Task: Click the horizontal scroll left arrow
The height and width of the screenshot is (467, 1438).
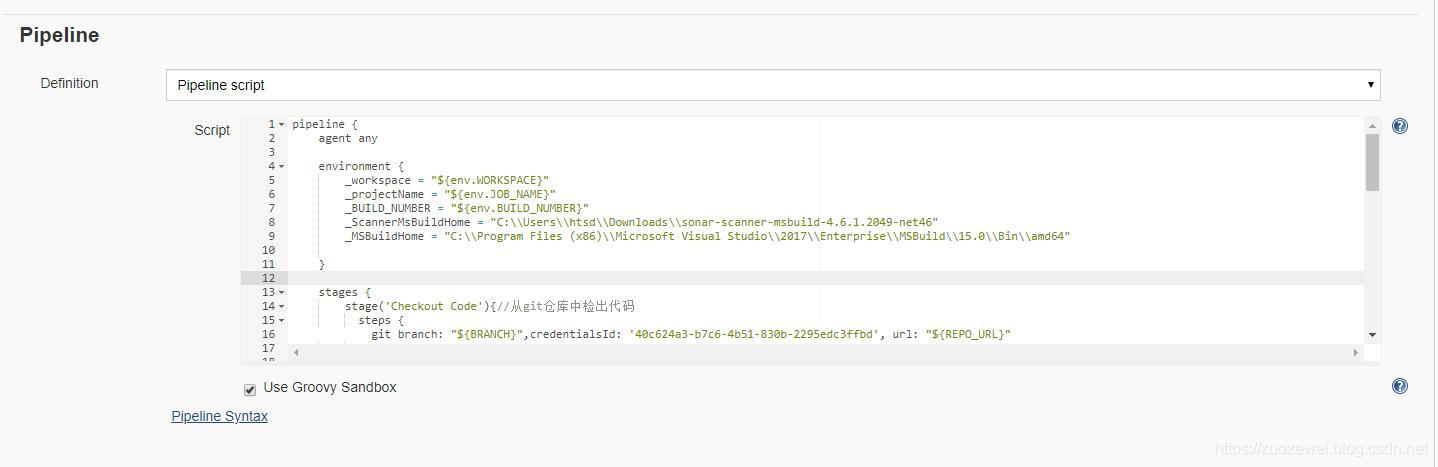Action: [296, 352]
